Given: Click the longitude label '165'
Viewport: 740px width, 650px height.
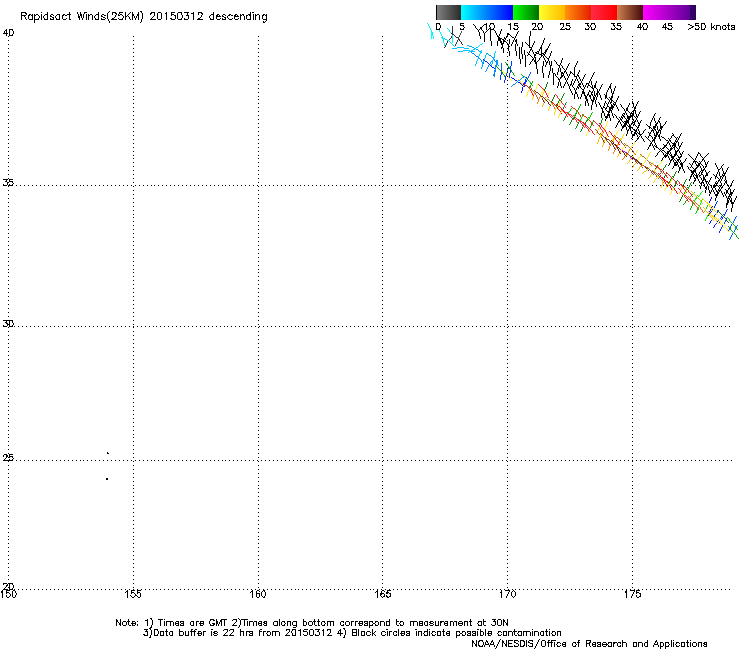Looking at the screenshot, I should coord(382,594).
